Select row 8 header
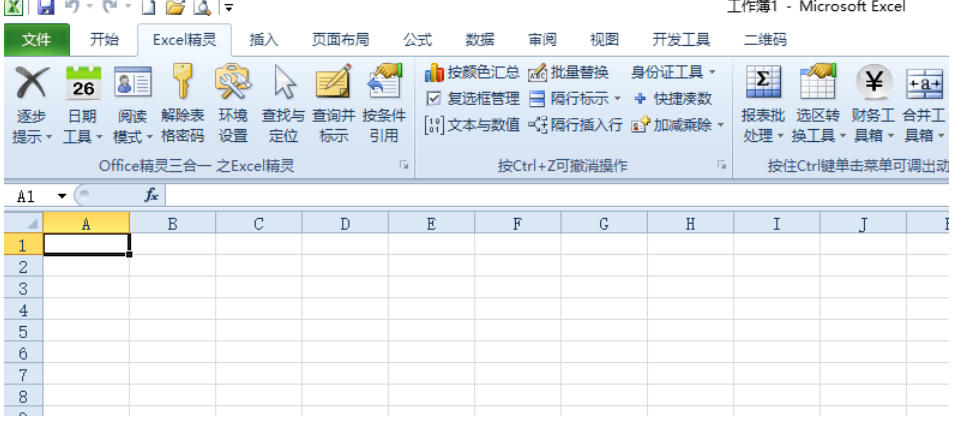Viewport: 953px width, 422px height. 24,397
